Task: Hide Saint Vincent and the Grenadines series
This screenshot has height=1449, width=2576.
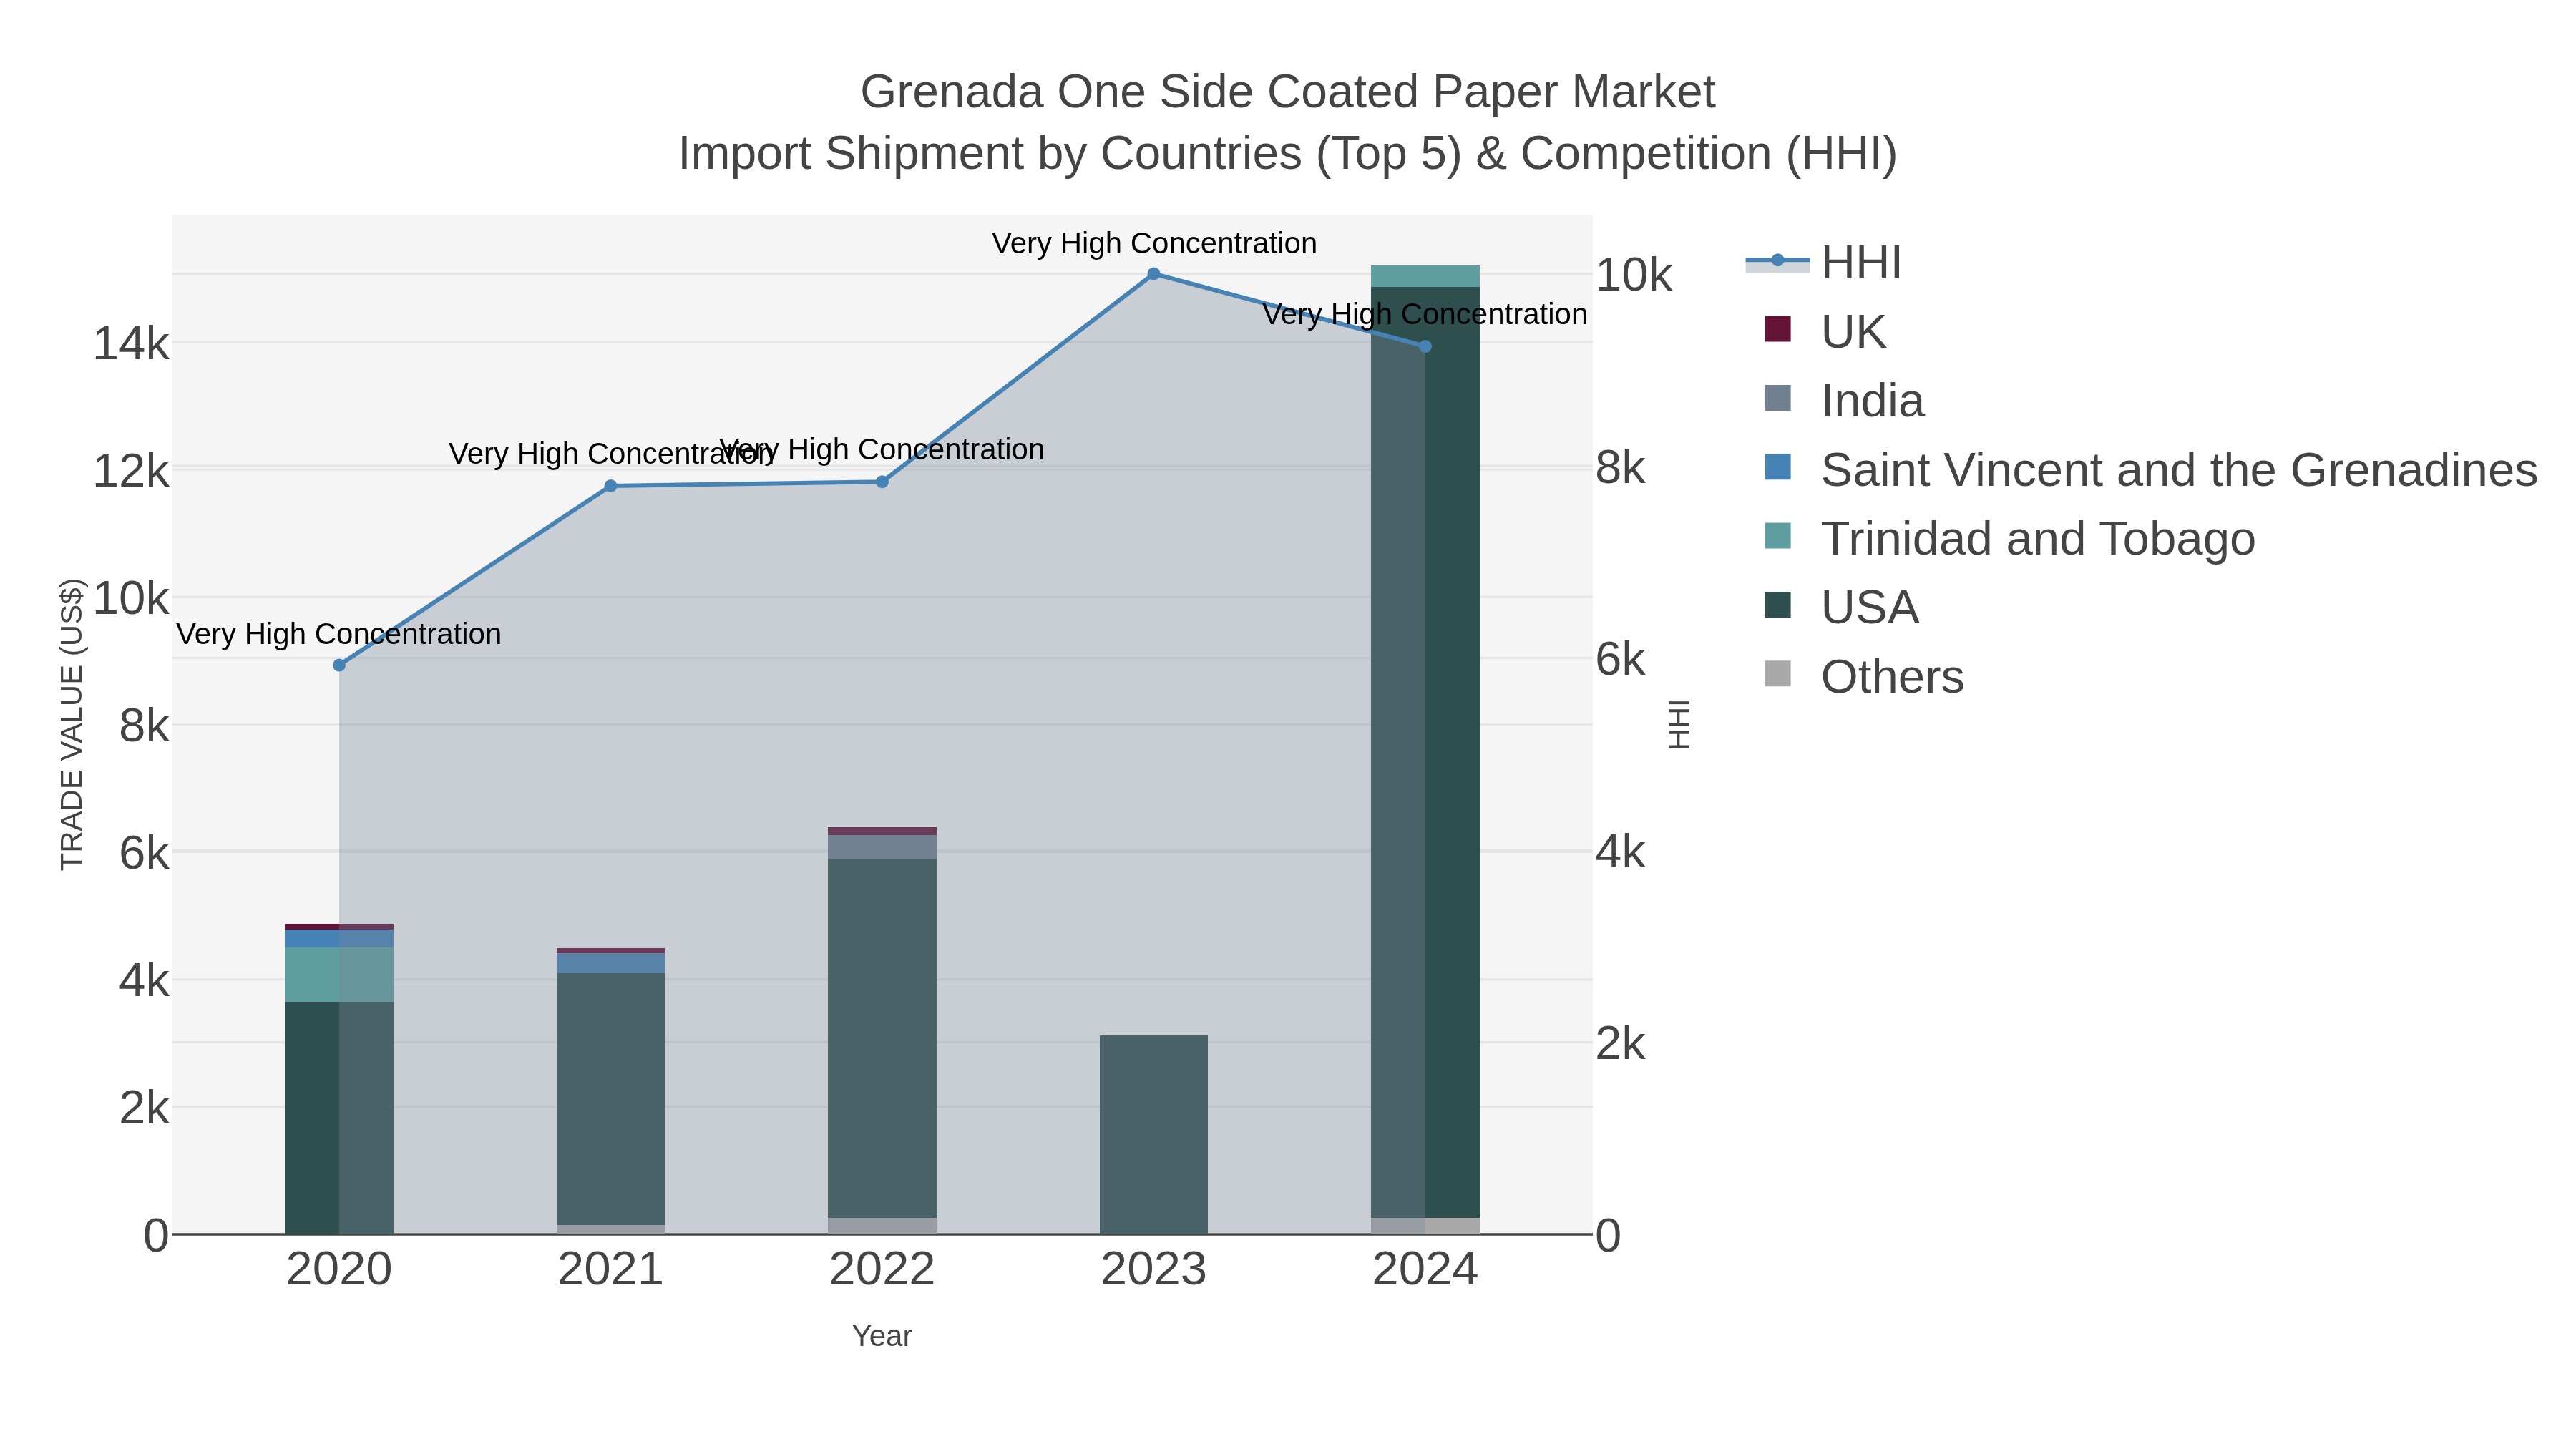Action: (2150, 469)
